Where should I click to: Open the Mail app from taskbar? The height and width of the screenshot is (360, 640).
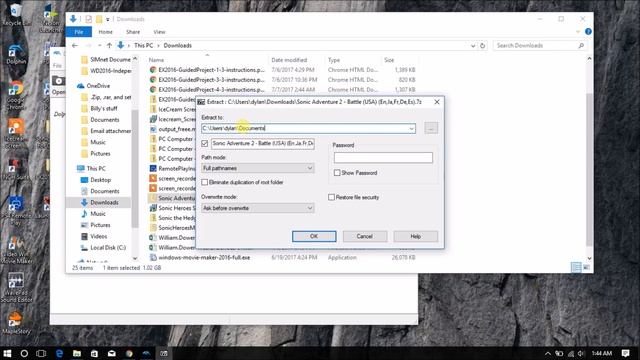pos(111,353)
